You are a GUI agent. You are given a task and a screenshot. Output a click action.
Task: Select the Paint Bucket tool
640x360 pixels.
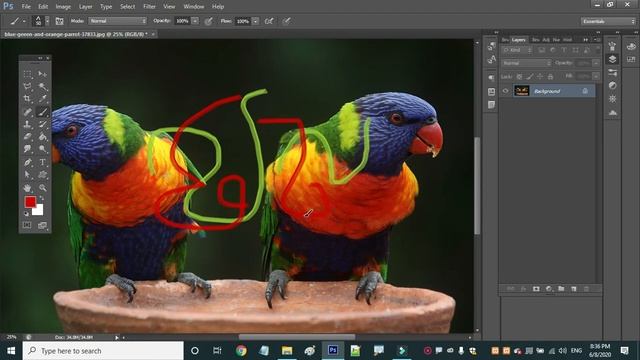click(42, 137)
